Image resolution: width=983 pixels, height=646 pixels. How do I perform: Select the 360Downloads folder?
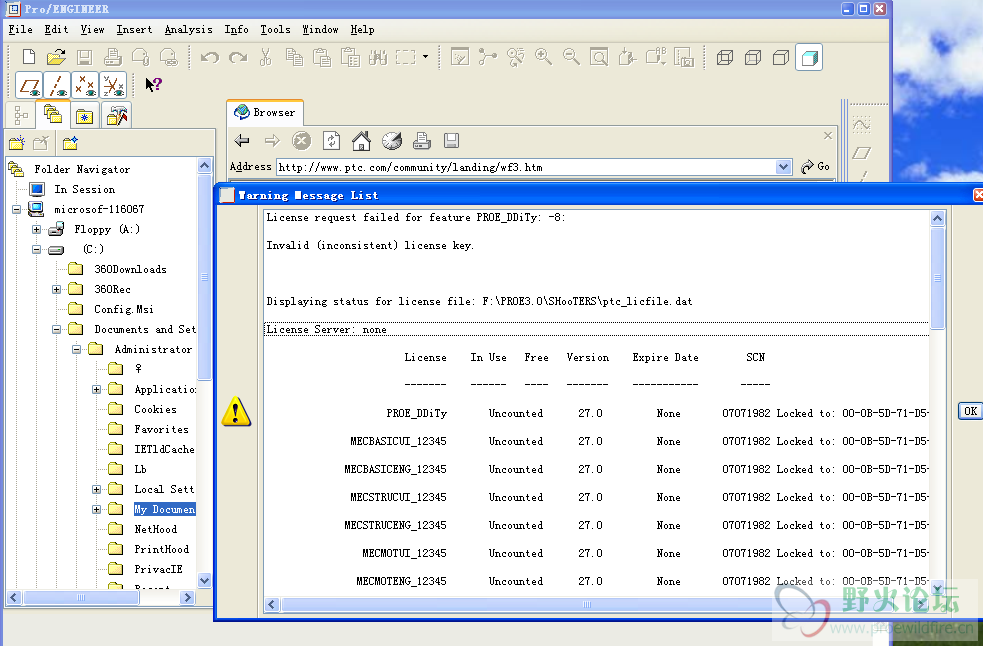pyautogui.click(x=130, y=270)
